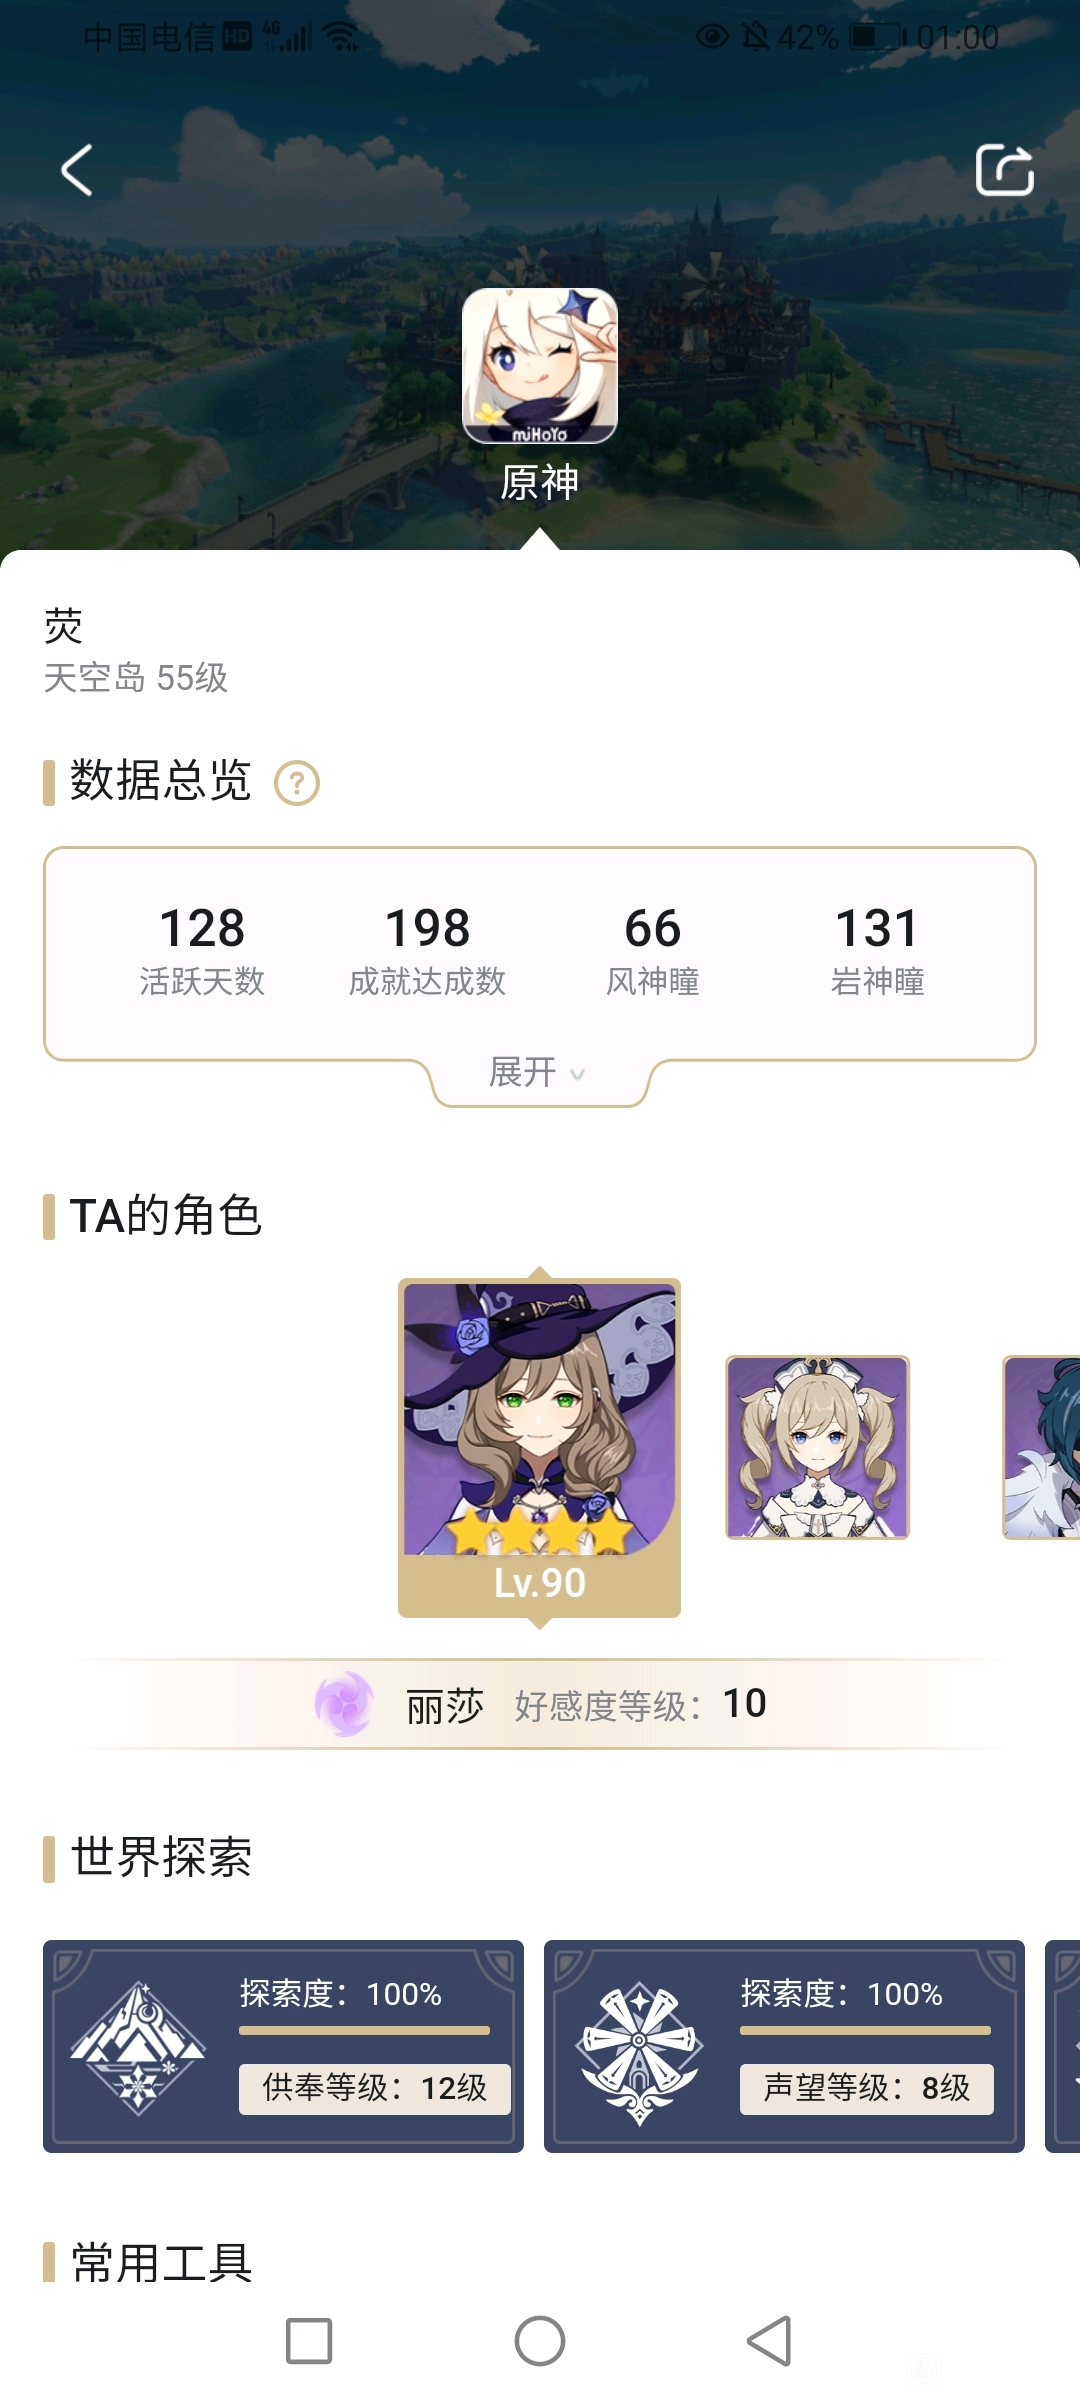This screenshot has height=2400, width=1080.
Task: Select the partially visible Kaeya portrait
Action: tap(1041, 1447)
